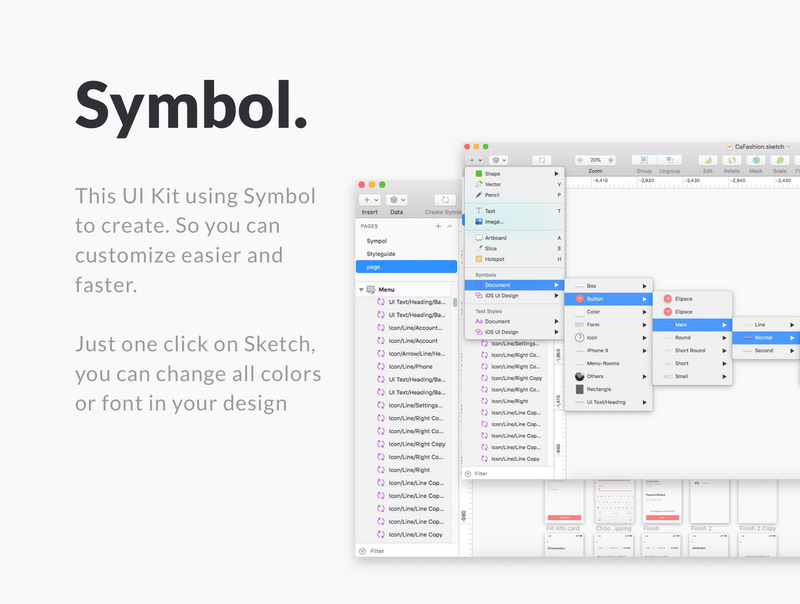Click the purple symbol icon in CaFashion toolbar

[x=541, y=160]
